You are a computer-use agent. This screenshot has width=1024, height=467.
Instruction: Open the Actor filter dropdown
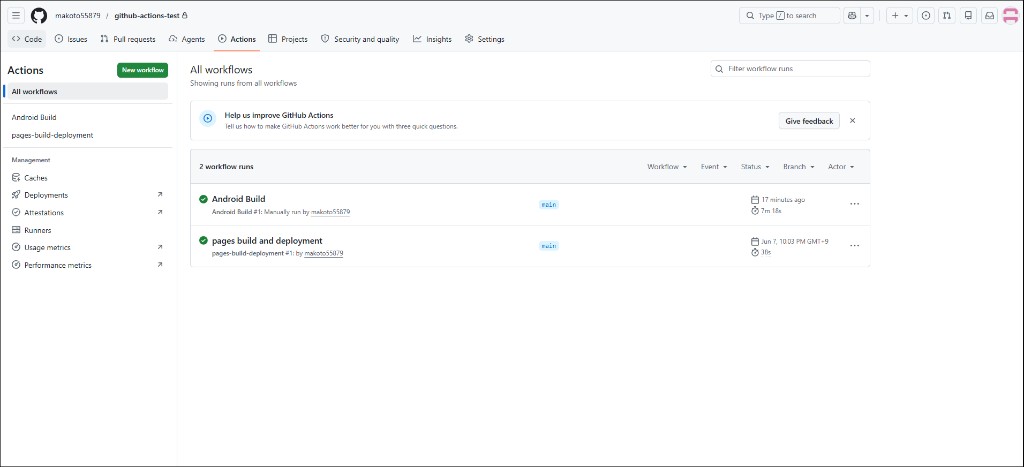tap(841, 167)
